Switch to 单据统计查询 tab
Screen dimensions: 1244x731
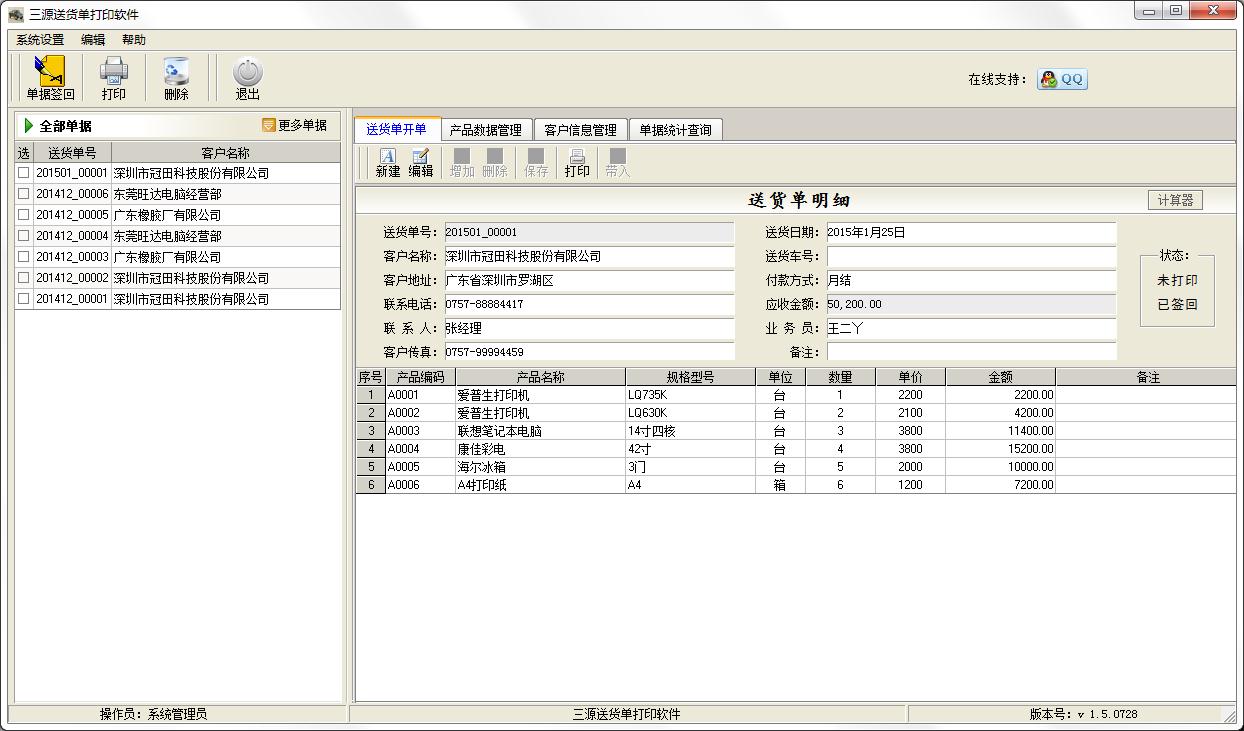click(676, 130)
